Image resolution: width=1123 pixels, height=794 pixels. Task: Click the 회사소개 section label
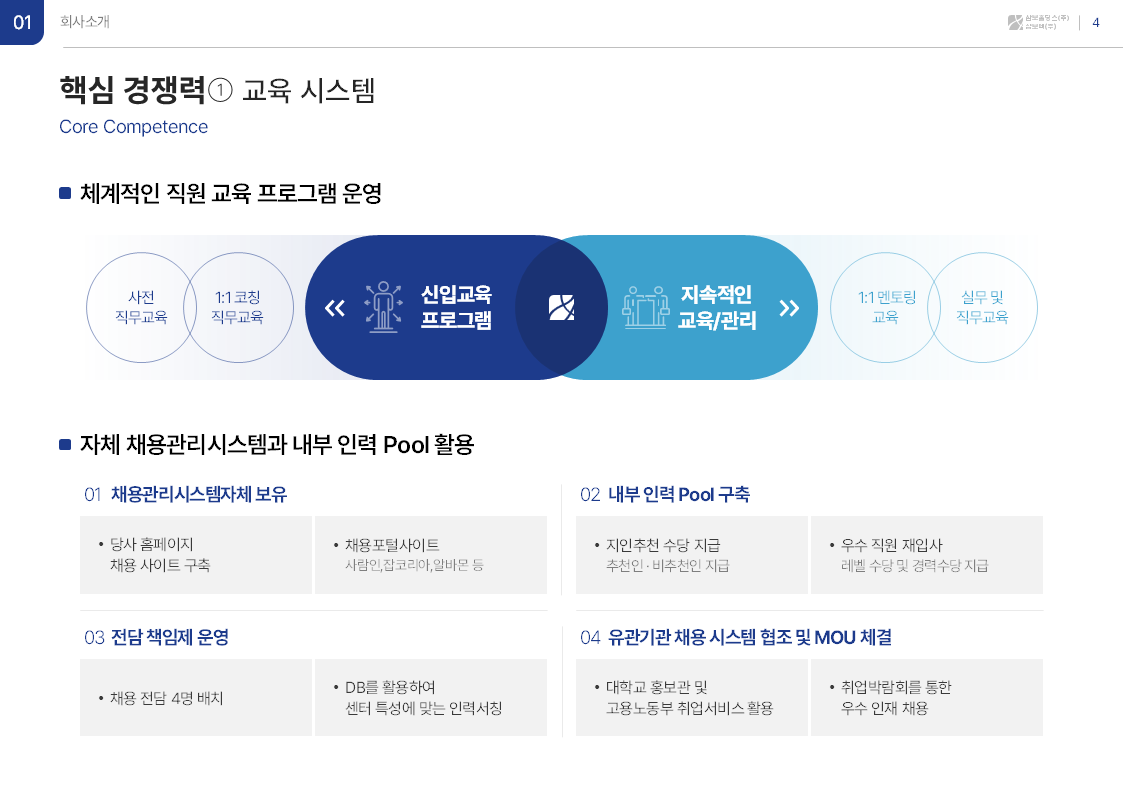tap(85, 23)
